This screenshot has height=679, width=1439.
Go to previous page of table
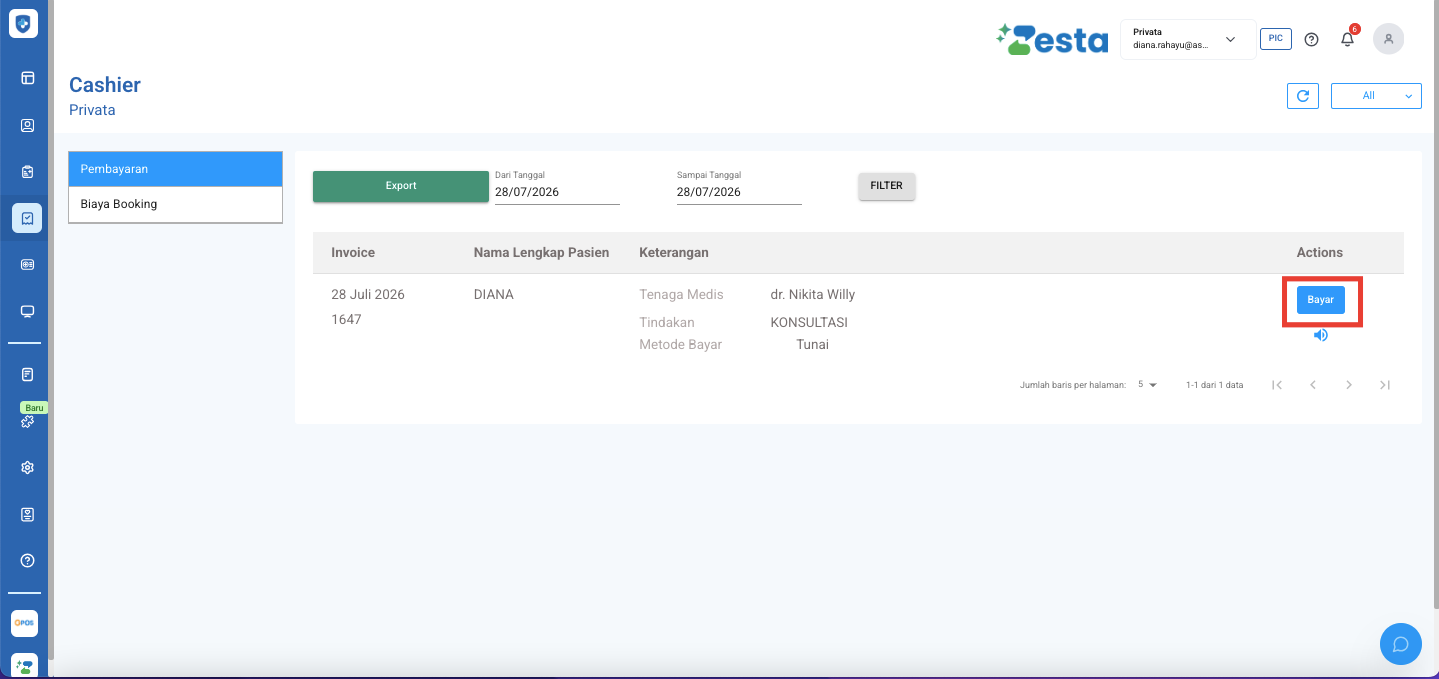tap(1313, 385)
